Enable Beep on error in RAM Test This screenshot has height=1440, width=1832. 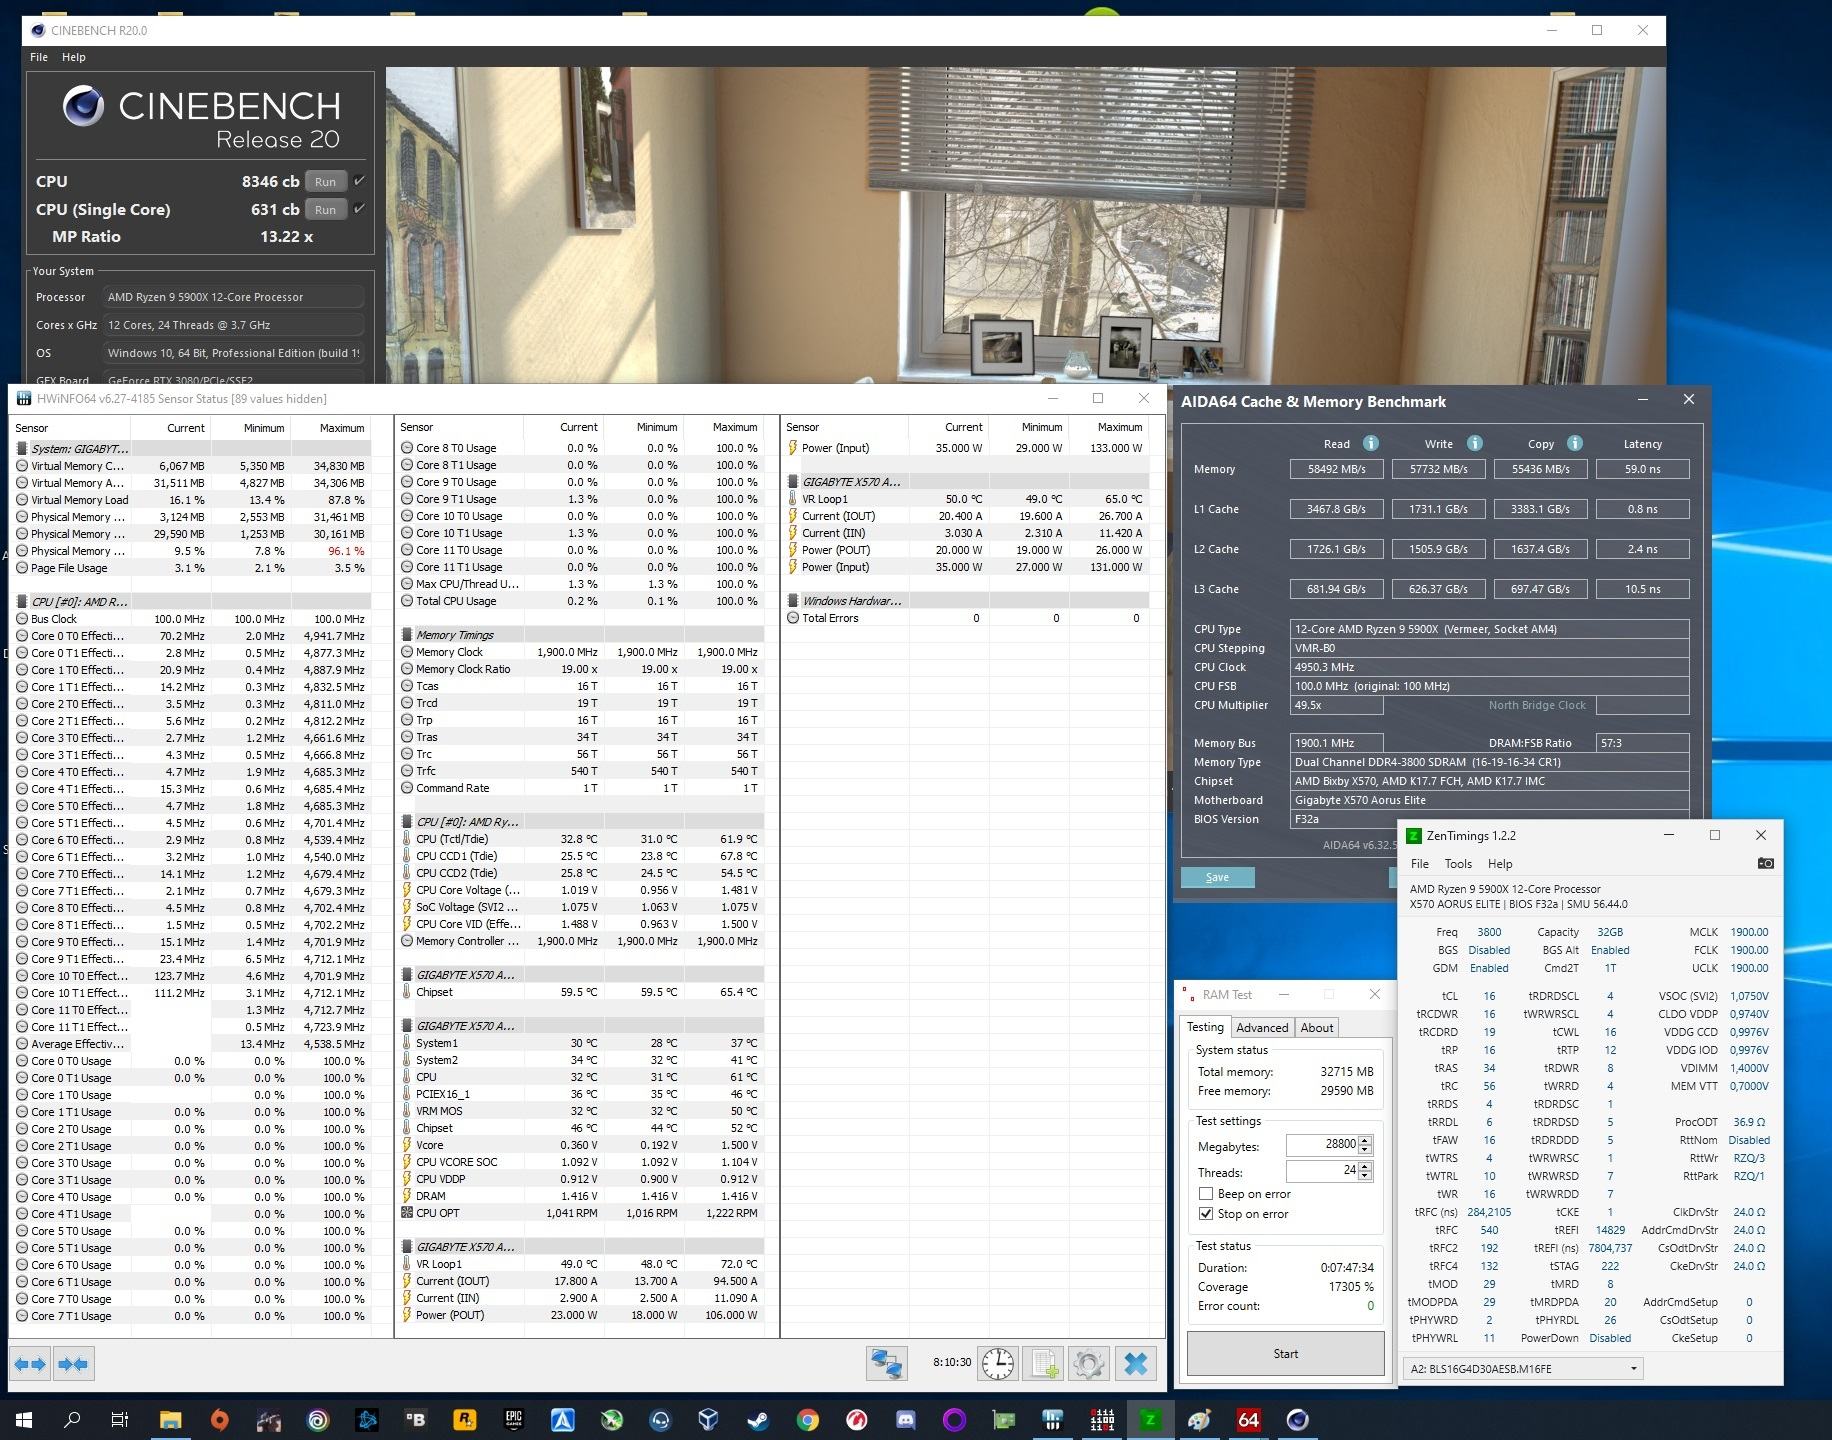pyautogui.click(x=1206, y=1194)
